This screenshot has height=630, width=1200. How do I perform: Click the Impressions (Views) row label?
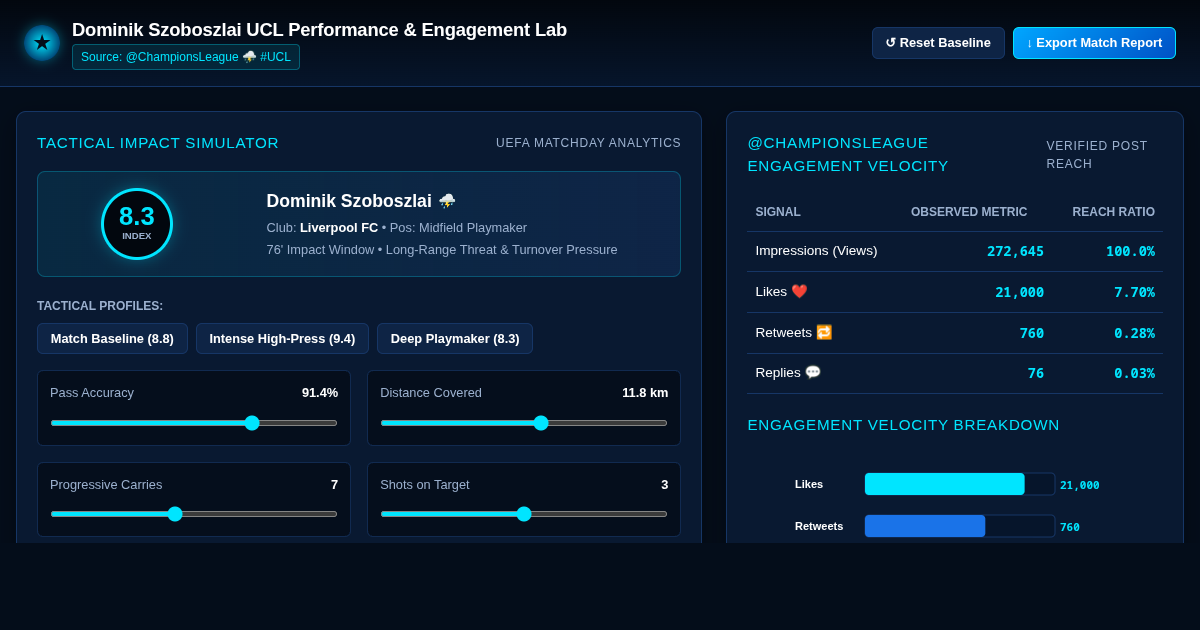[816, 251]
